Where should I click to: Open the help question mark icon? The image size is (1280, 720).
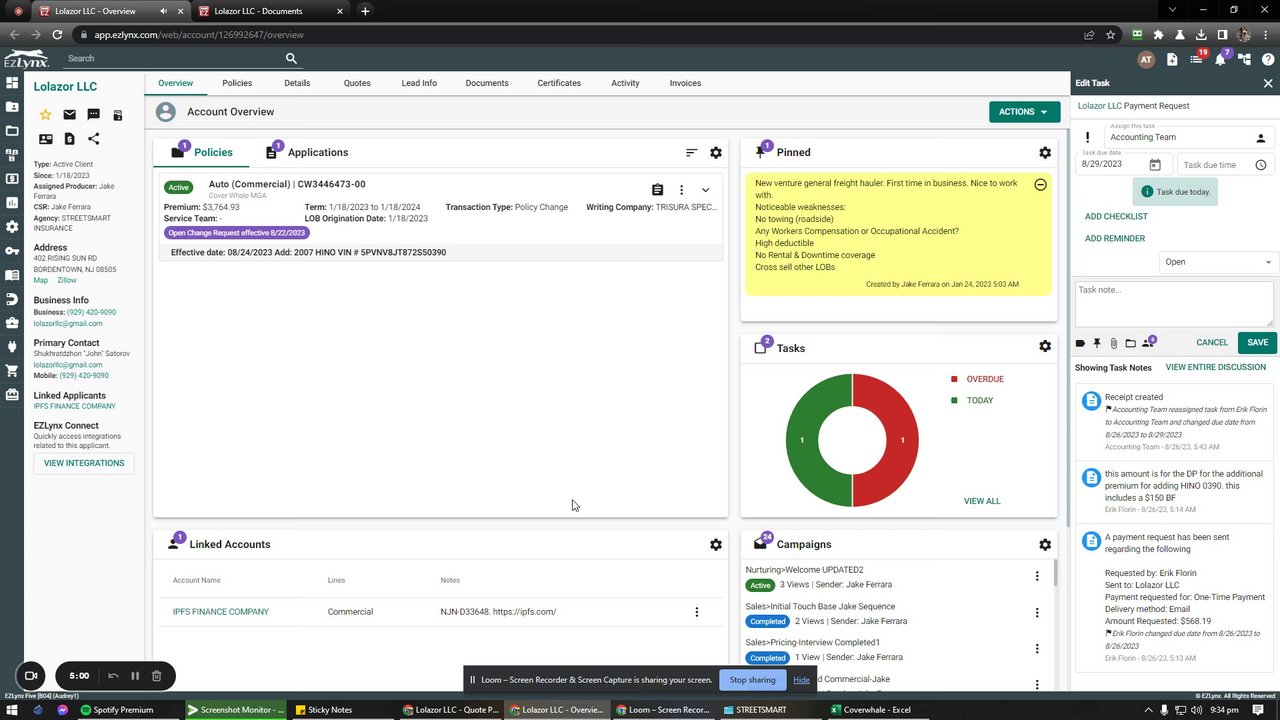pyautogui.click(x=1268, y=59)
